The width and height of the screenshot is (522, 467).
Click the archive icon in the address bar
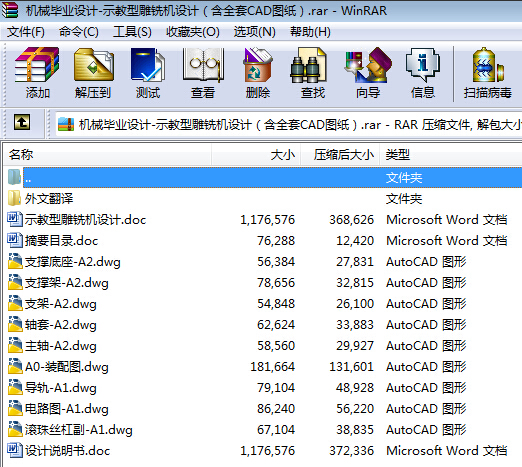click(66, 125)
